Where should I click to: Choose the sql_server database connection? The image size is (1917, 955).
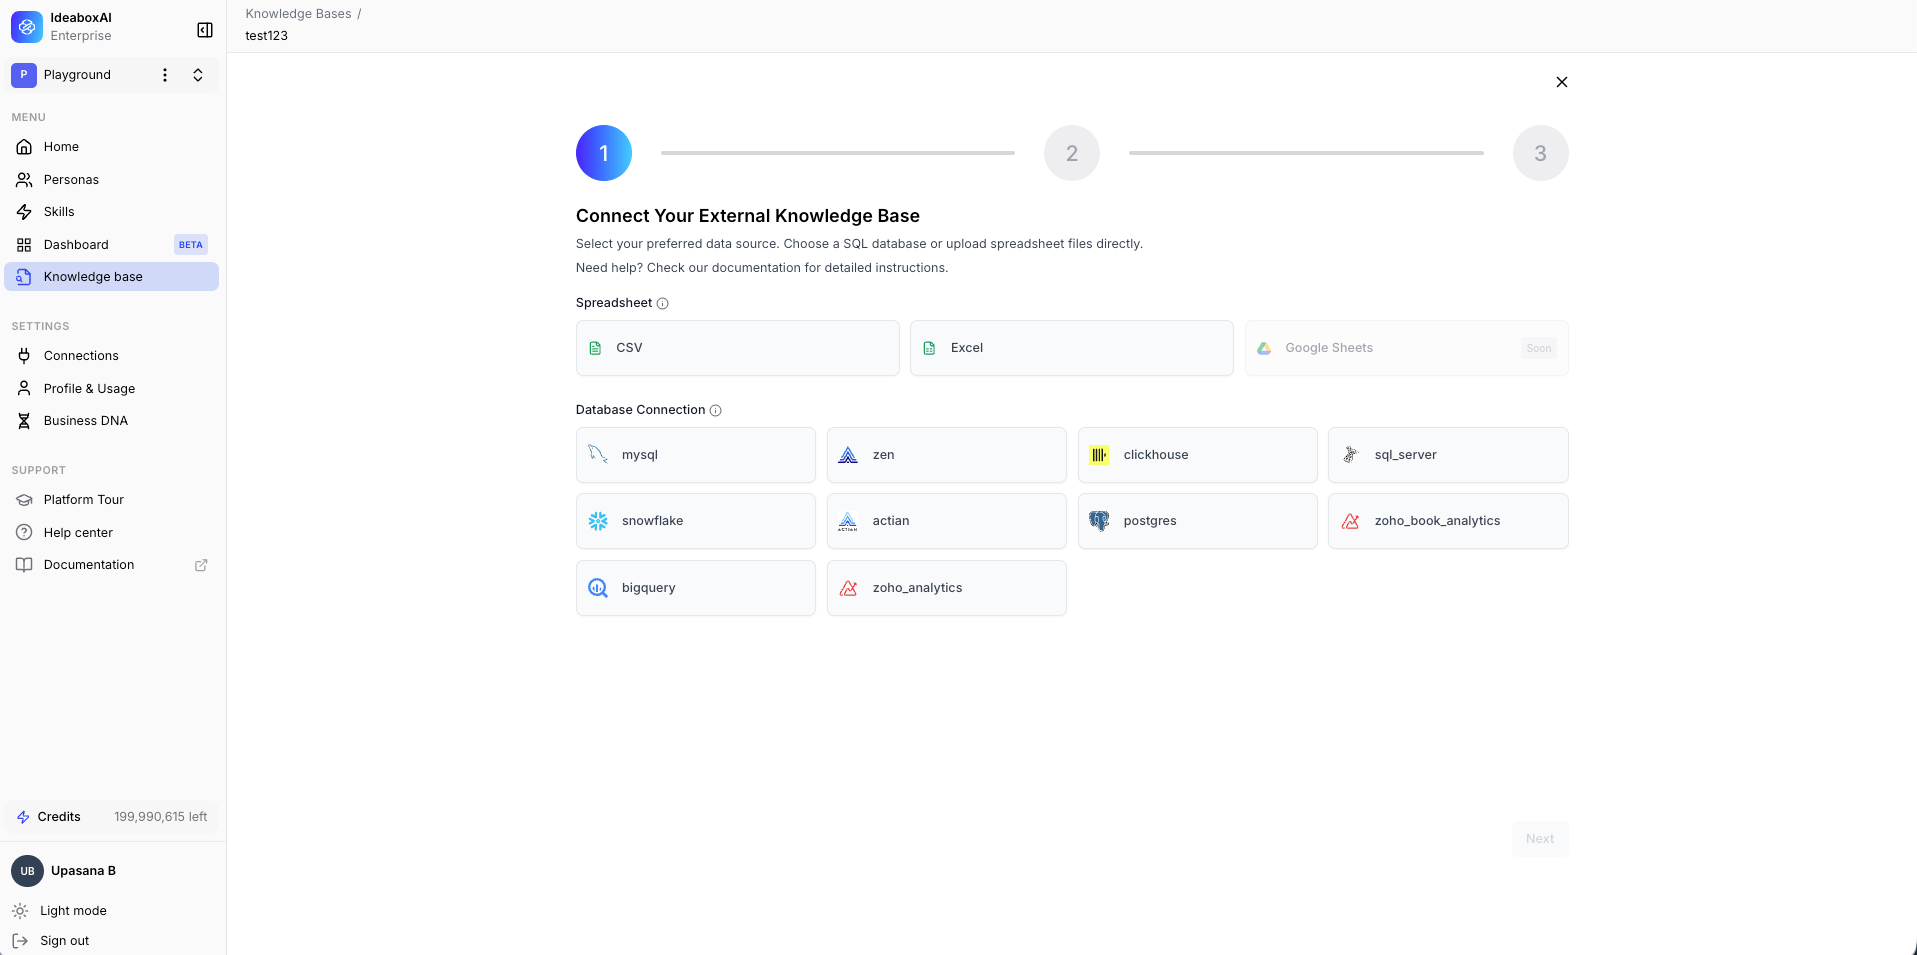1448,455
